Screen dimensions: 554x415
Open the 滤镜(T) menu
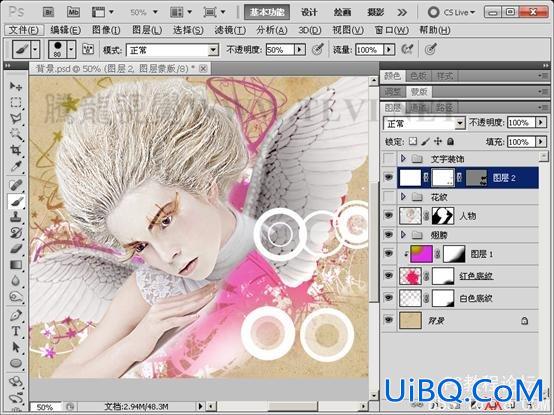pyautogui.click(x=230, y=30)
